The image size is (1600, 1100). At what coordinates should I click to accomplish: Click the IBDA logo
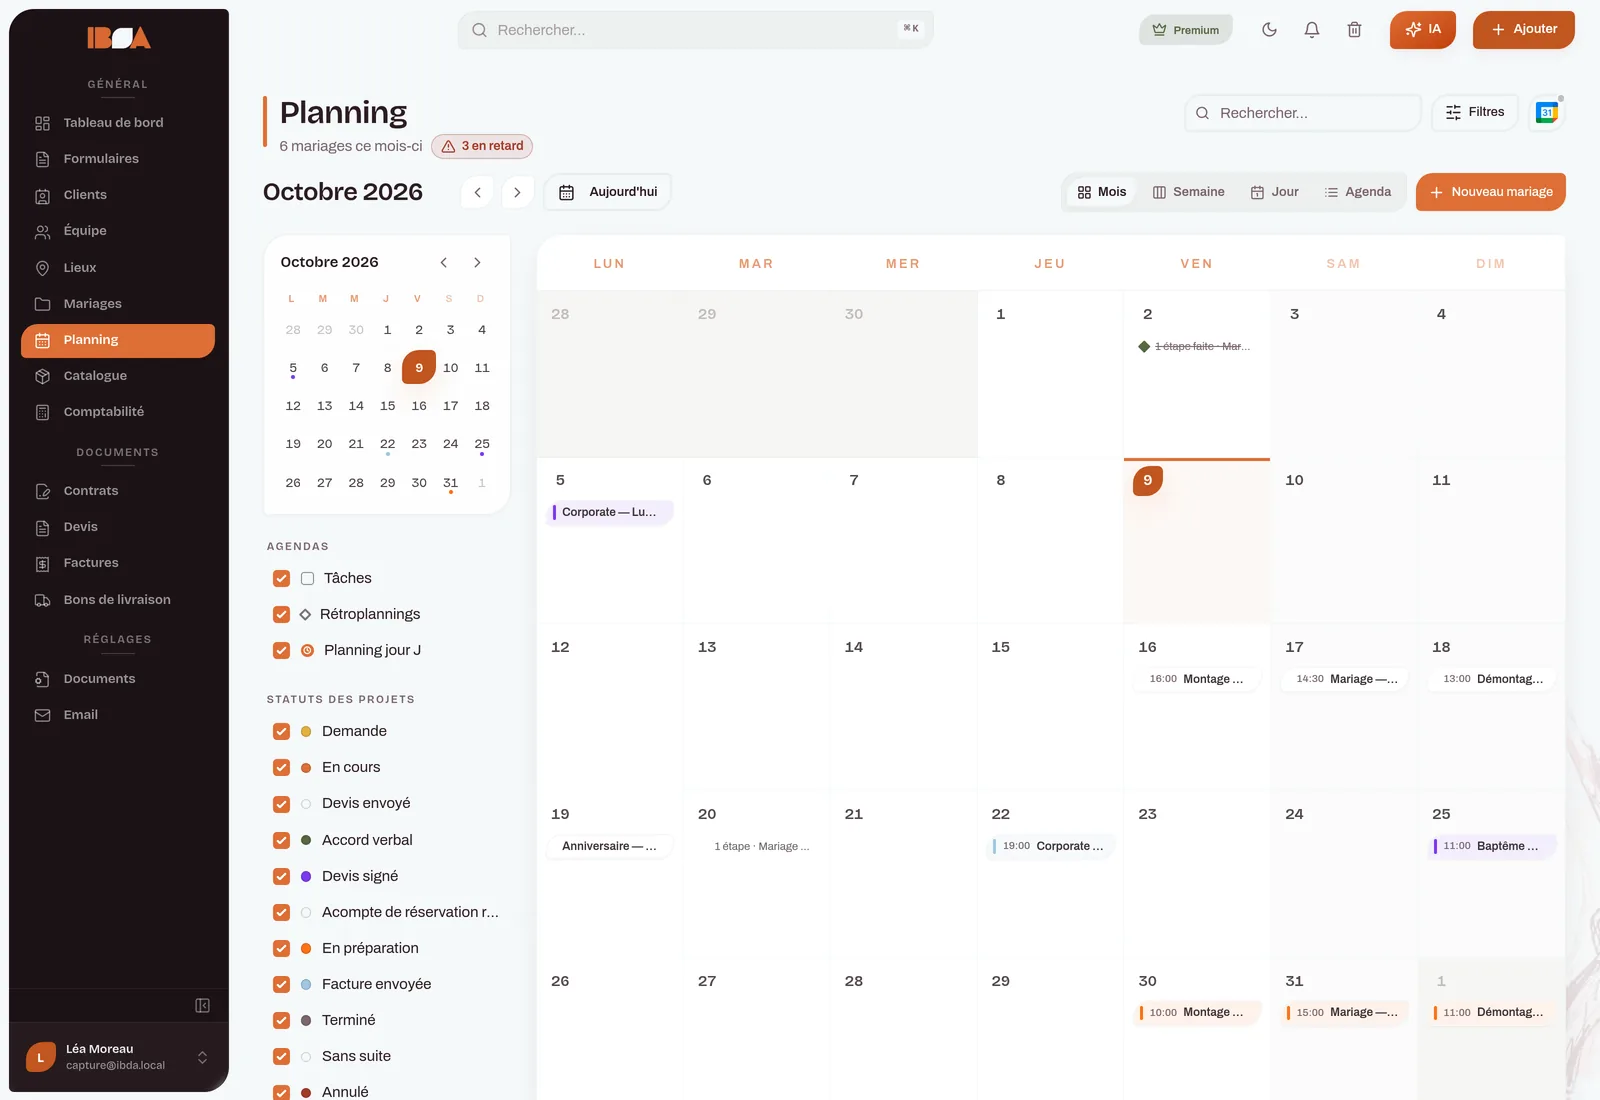pyautogui.click(x=118, y=38)
